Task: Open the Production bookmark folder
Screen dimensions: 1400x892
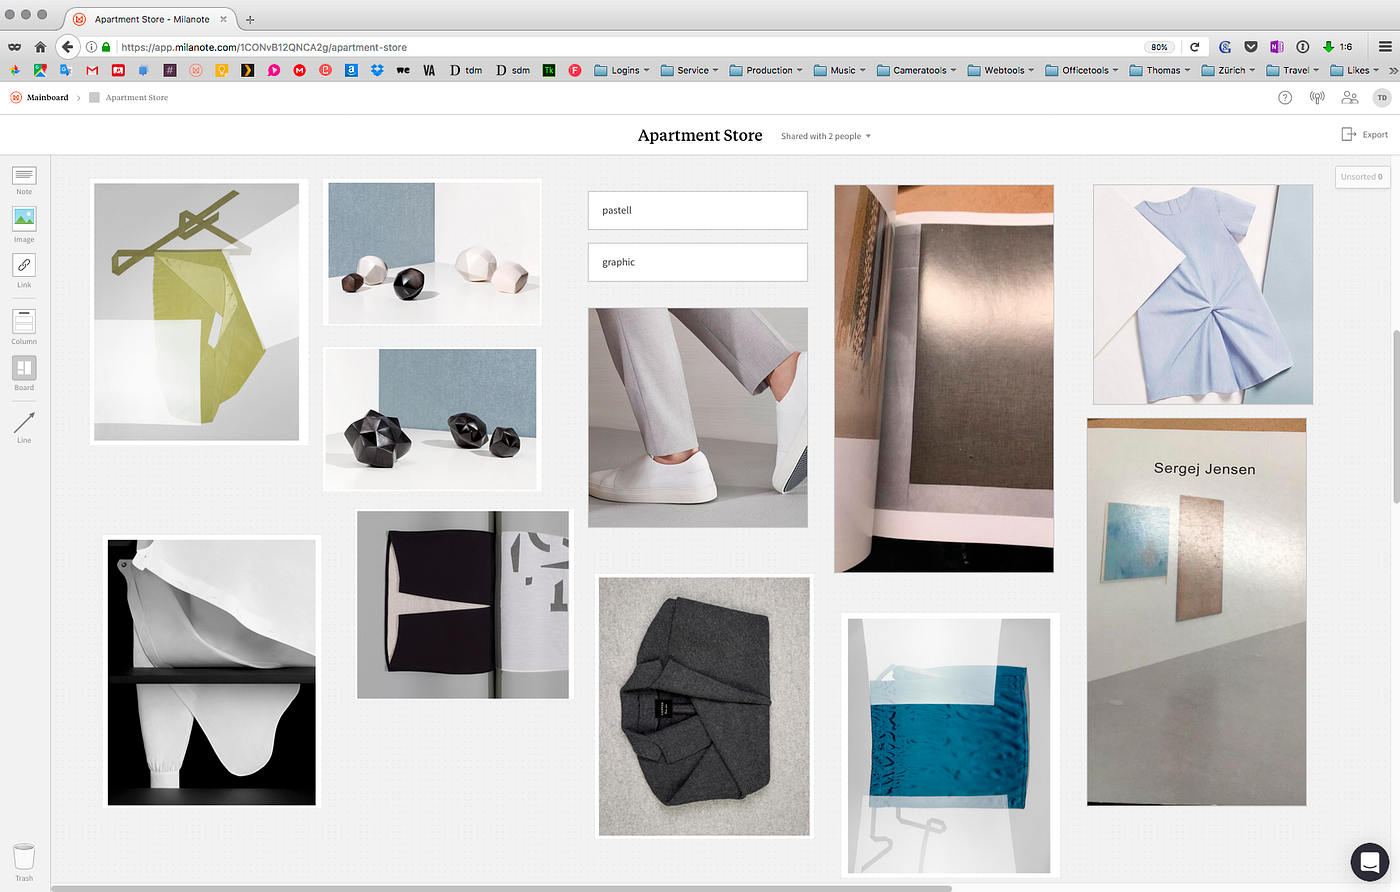Action: [765, 70]
